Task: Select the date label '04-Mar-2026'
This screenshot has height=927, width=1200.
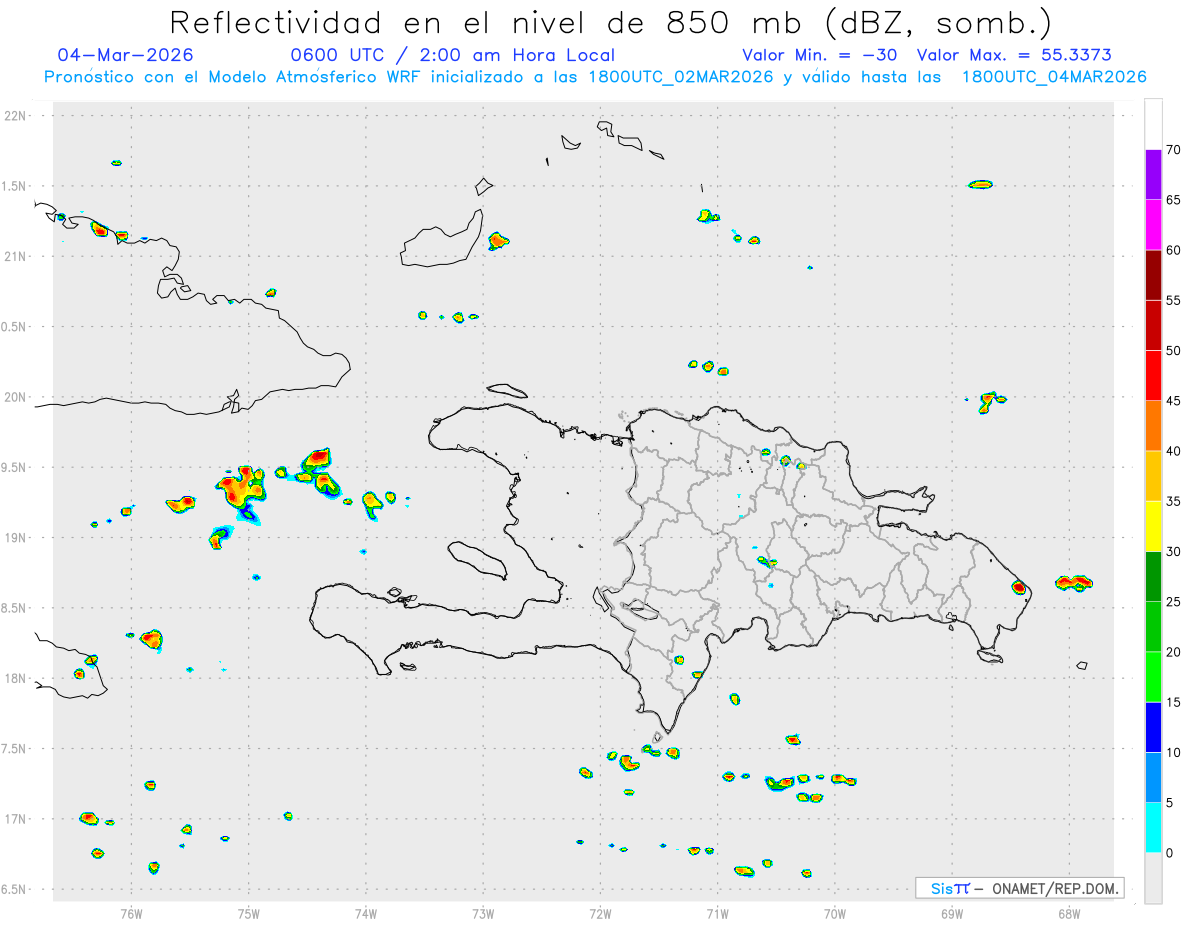Action: [x=126, y=55]
